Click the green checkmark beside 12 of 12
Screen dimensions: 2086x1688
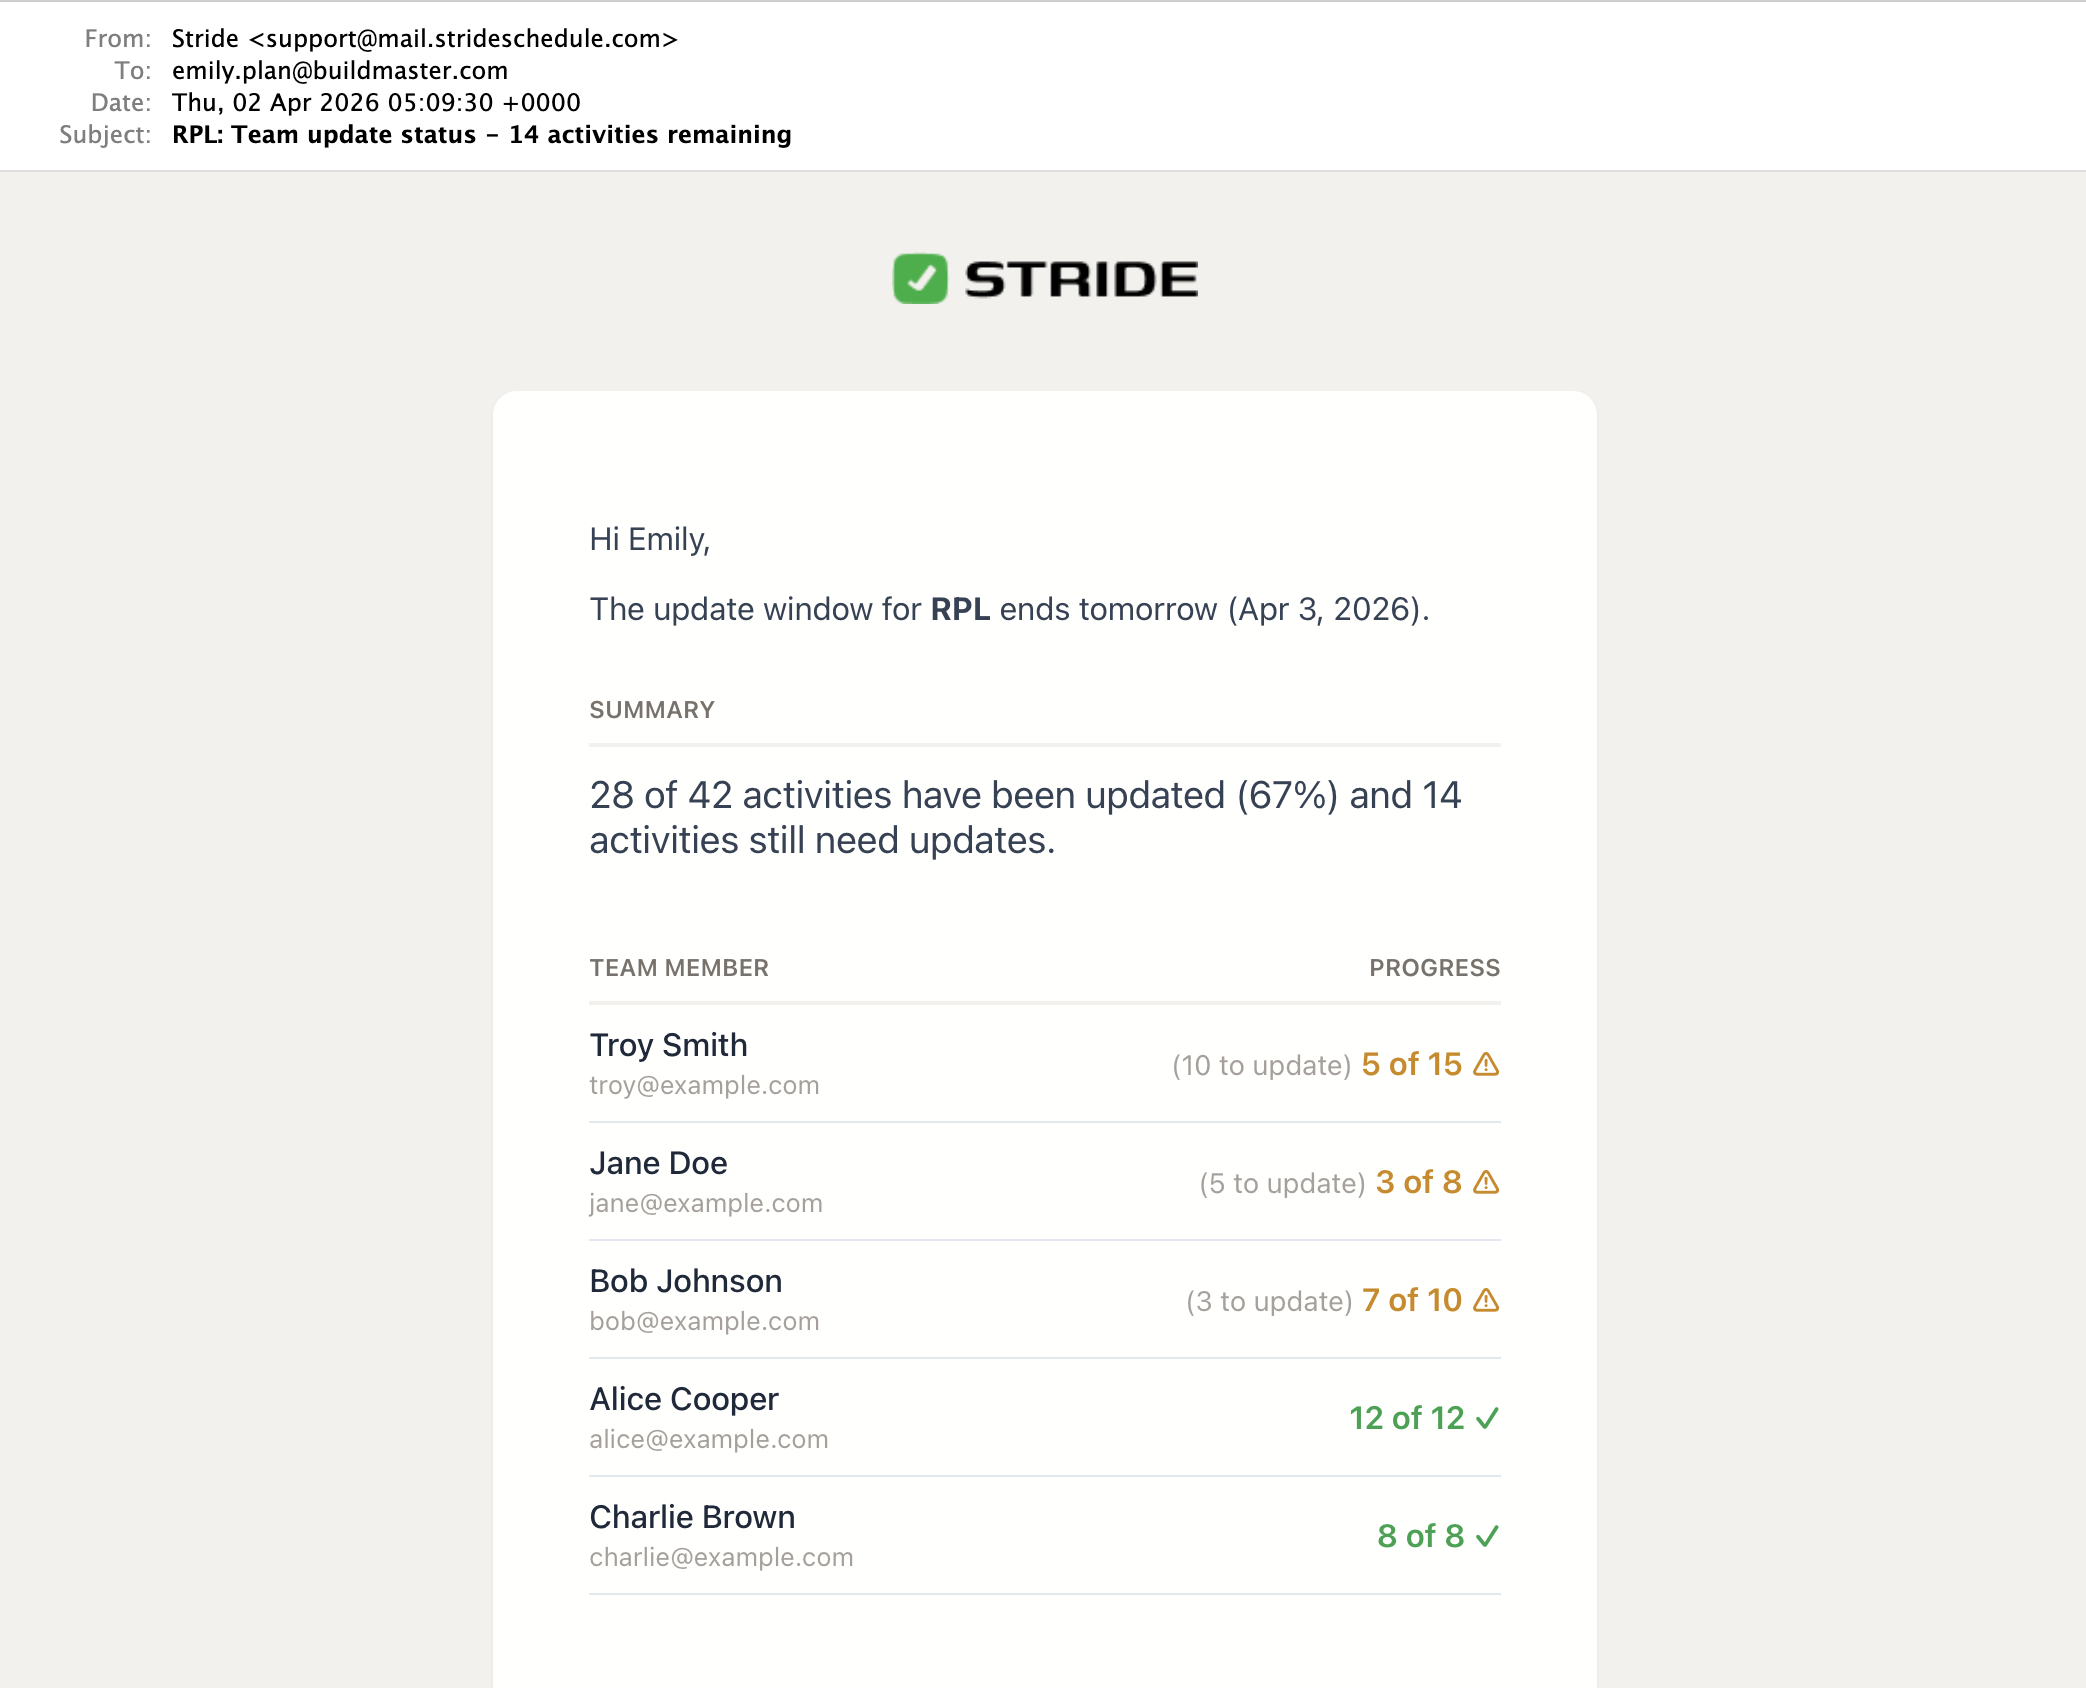pyautogui.click(x=1487, y=1418)
